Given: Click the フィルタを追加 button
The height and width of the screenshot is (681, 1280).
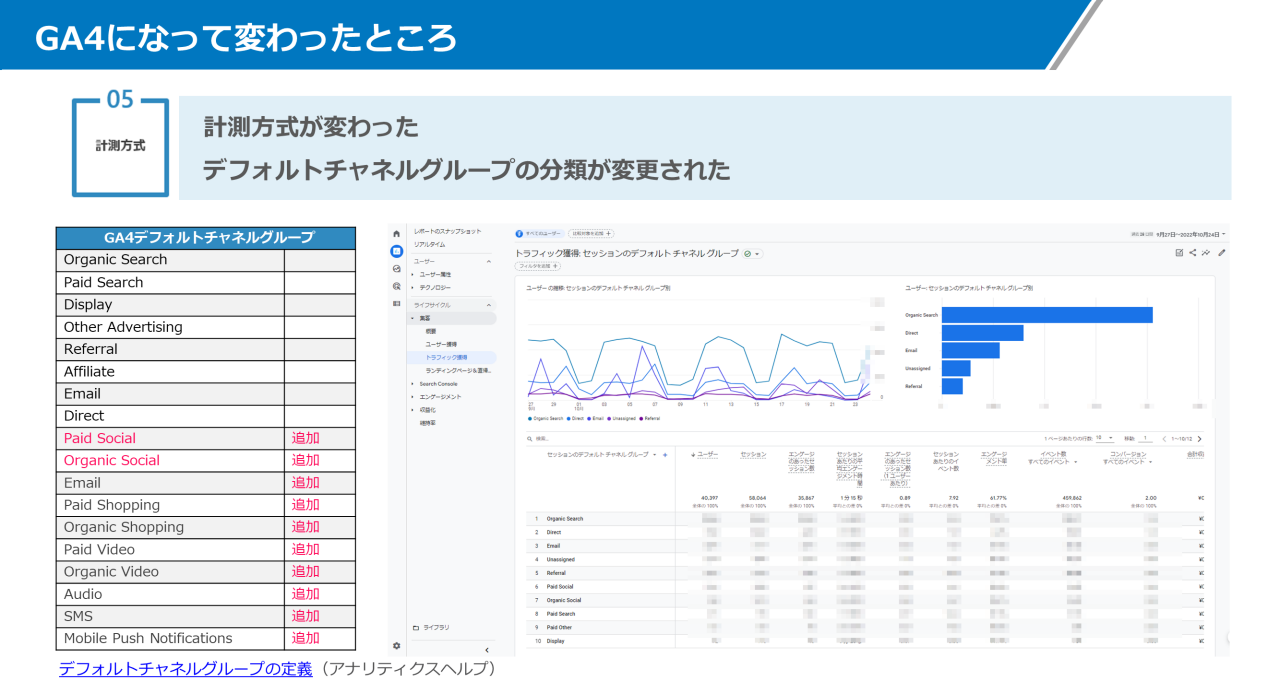Looking at the screenshot, I should 538,266.
